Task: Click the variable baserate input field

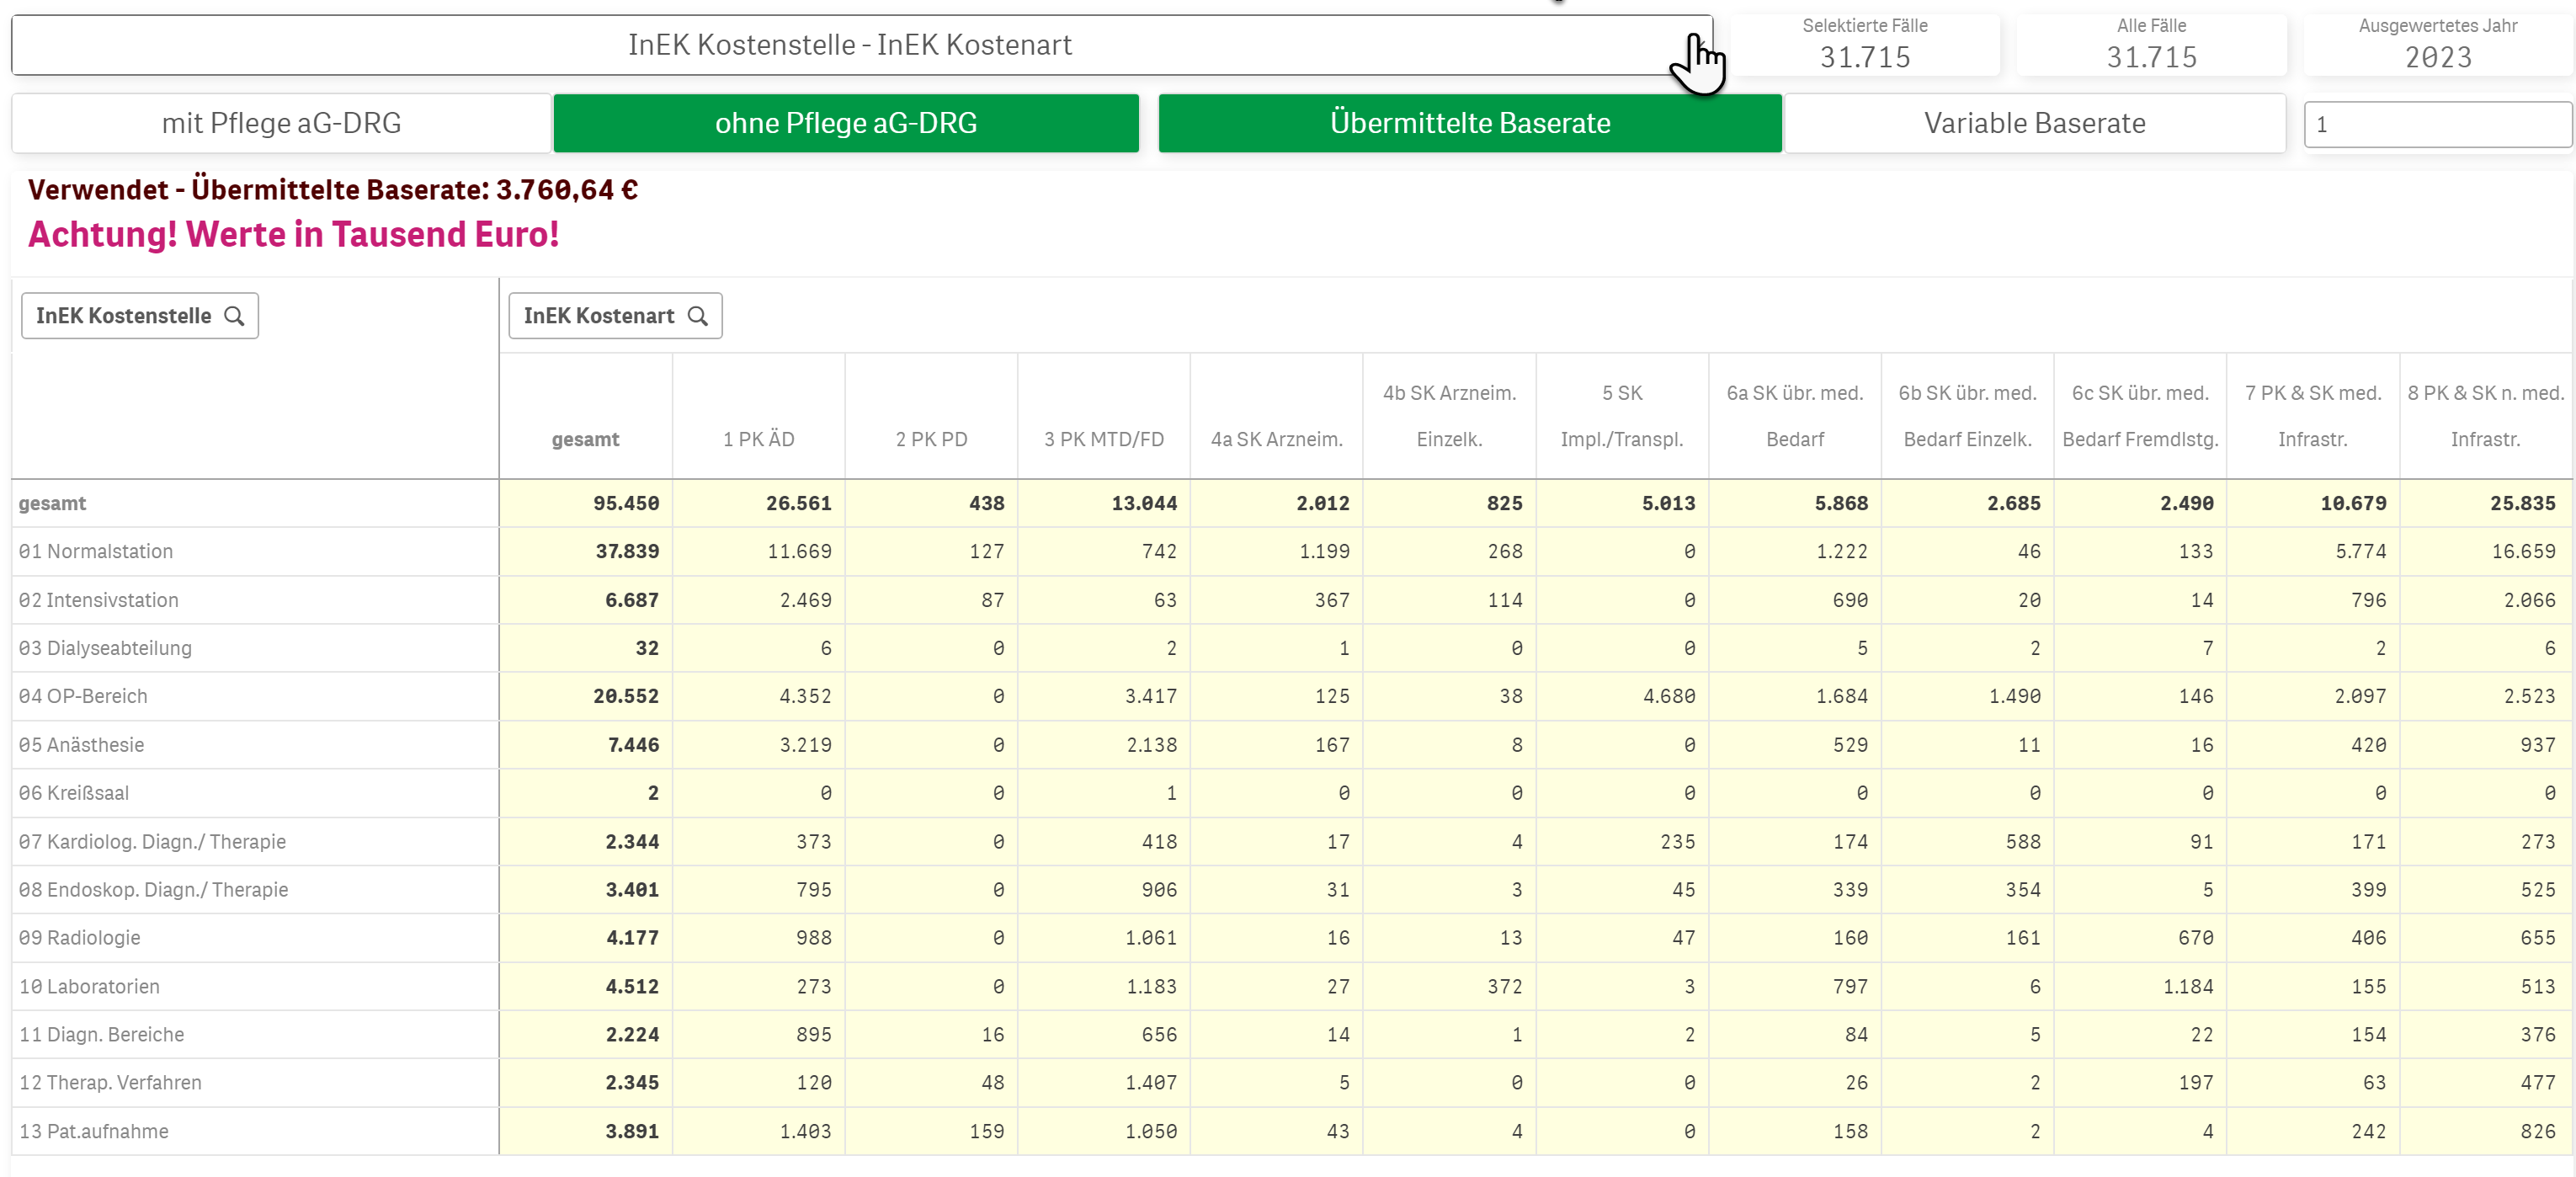Action: coord(2436,125)
